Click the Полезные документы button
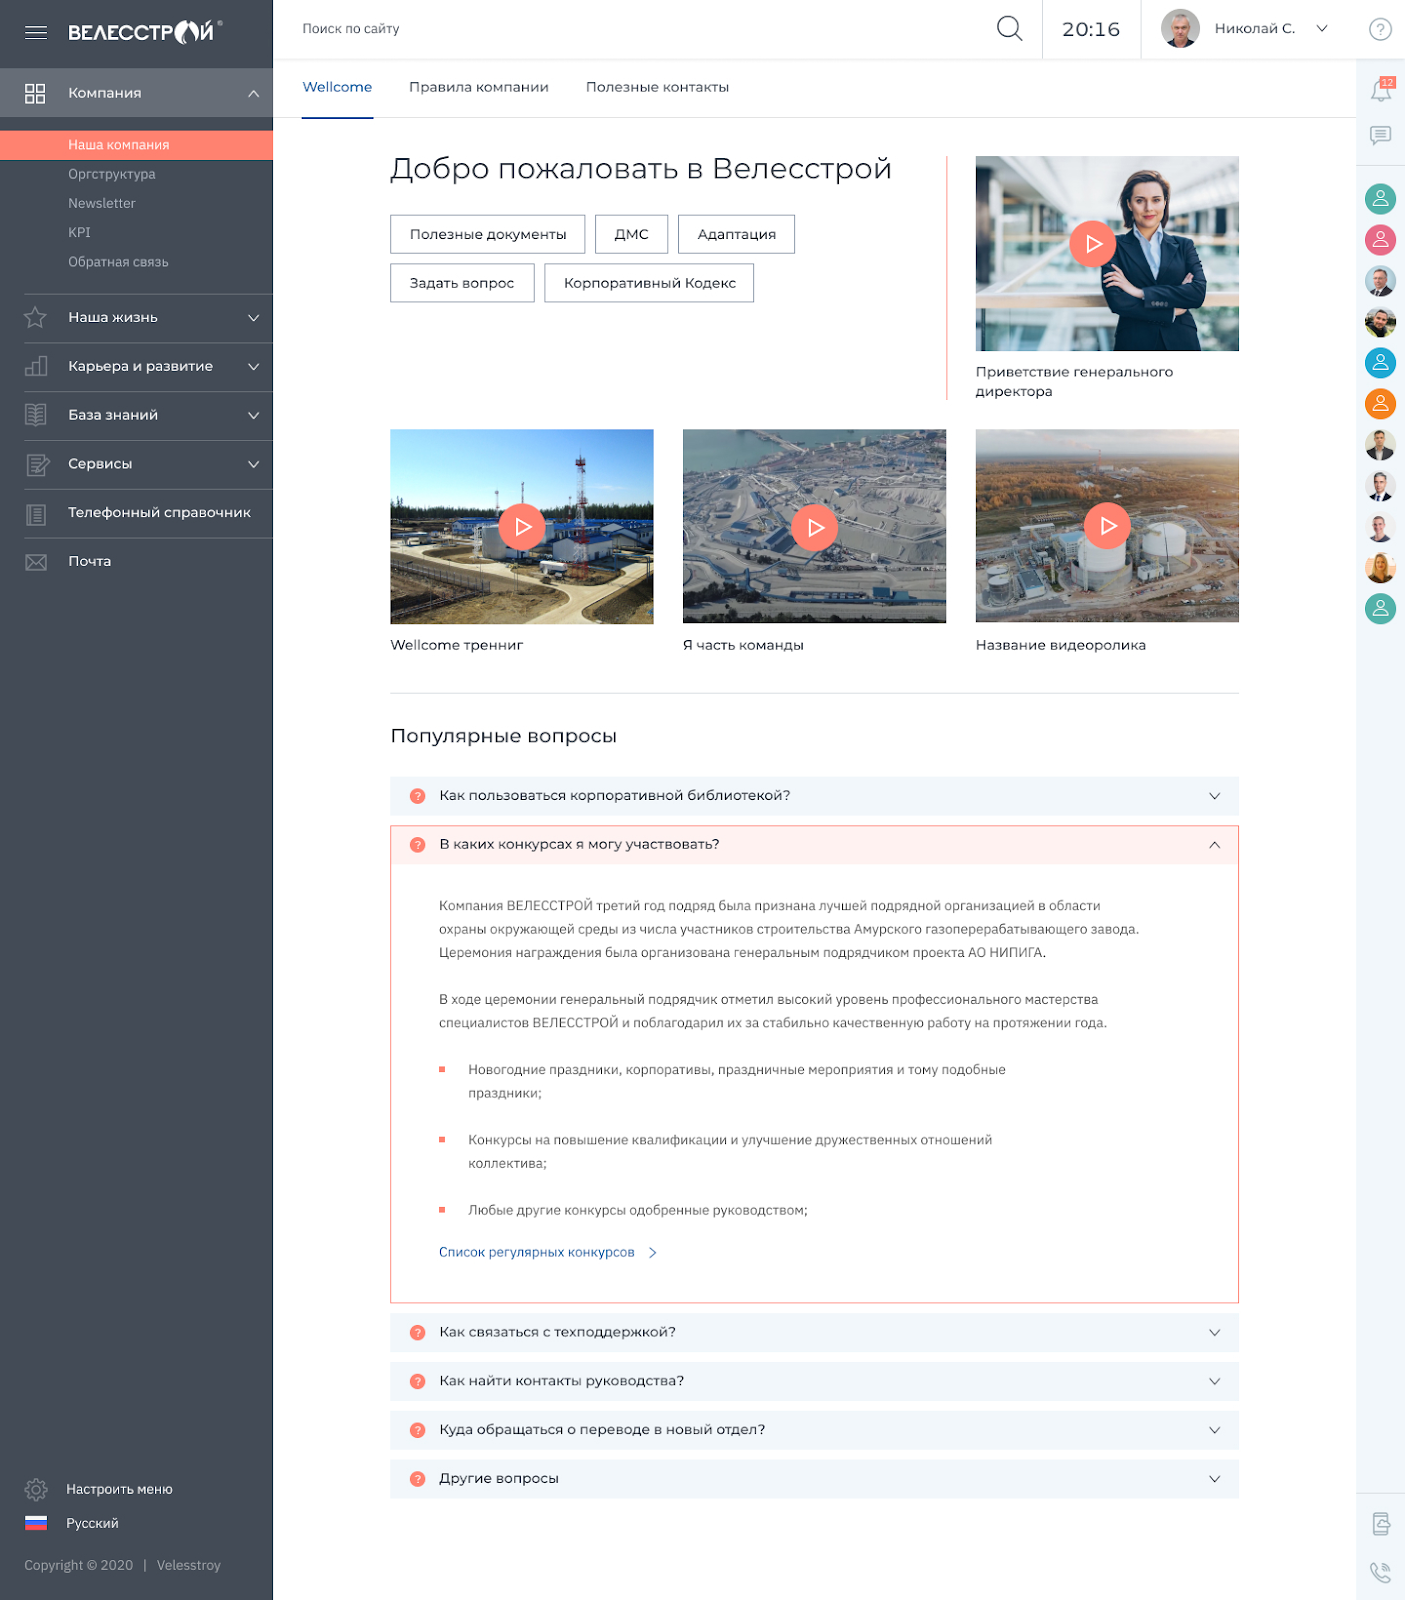The width and height of the screenshot is (1405, 1600). tap(488, 234)
